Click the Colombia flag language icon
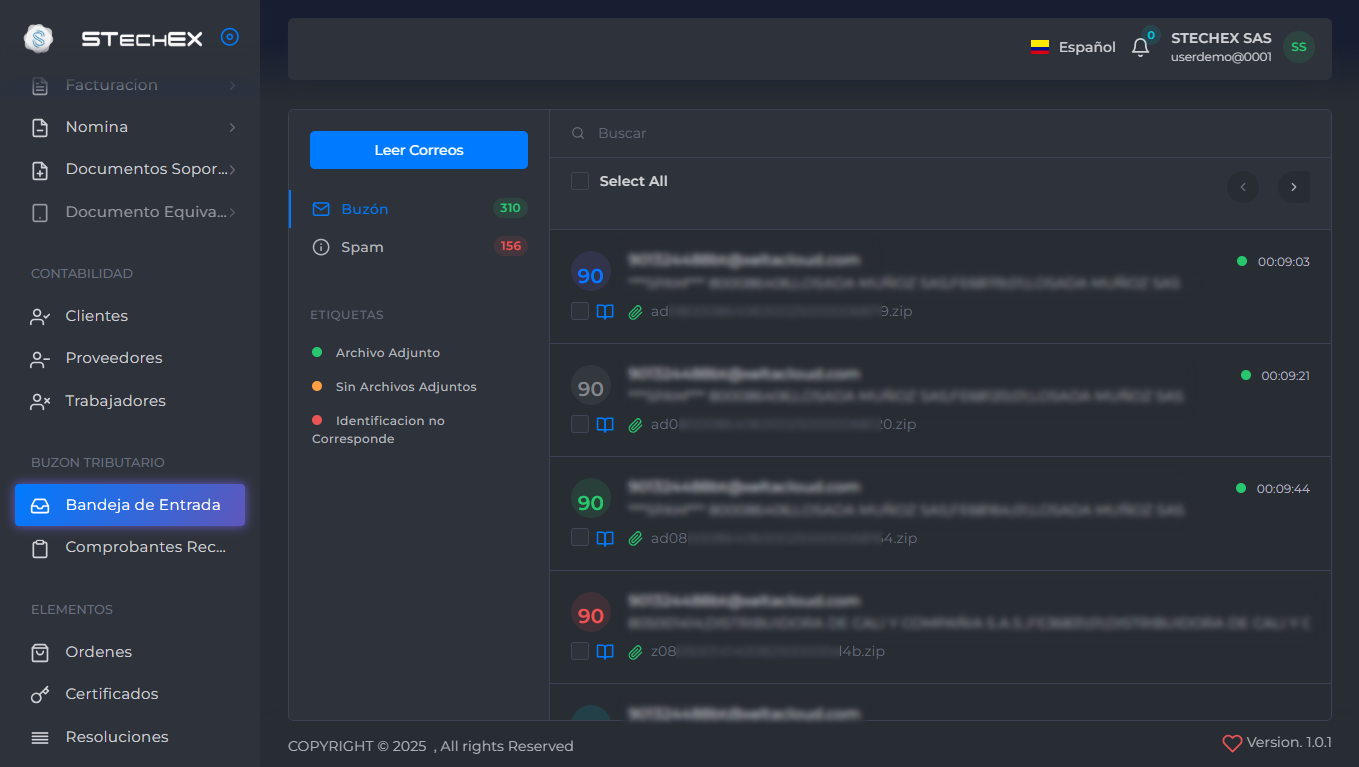The width and height of the screenshot is (1359, 767). point(1040,47)
